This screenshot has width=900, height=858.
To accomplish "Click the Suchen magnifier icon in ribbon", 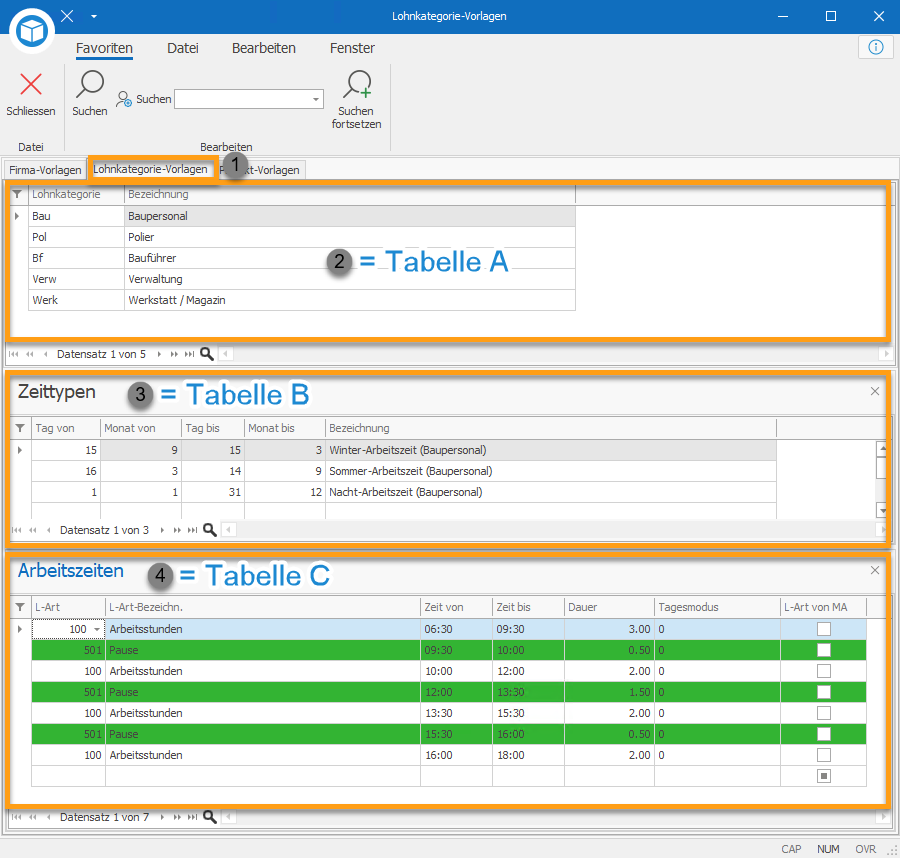I will click(90, 84).
